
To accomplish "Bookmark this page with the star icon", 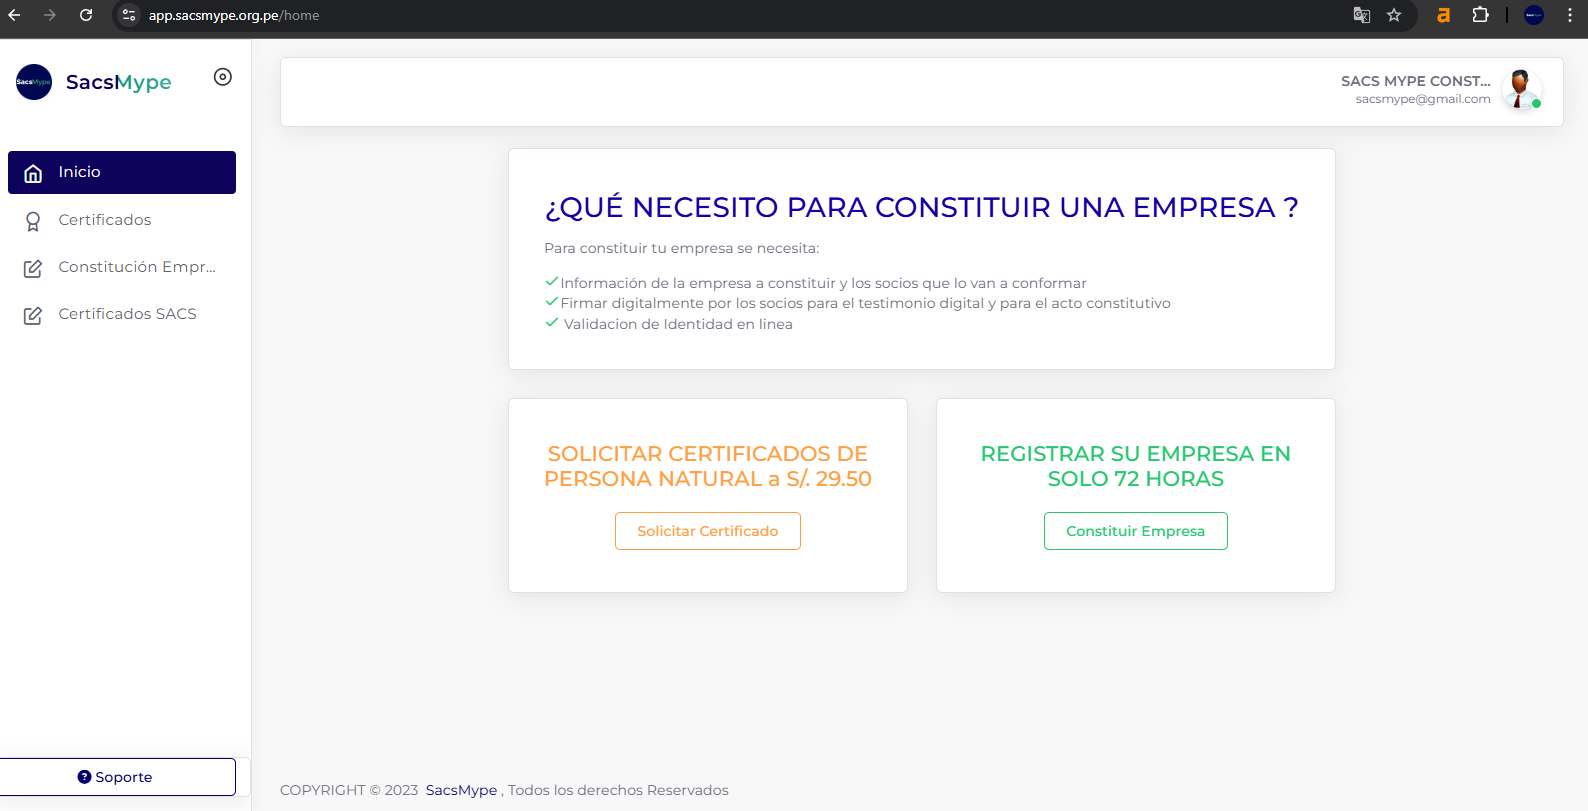I will (x=1394, y=15).
